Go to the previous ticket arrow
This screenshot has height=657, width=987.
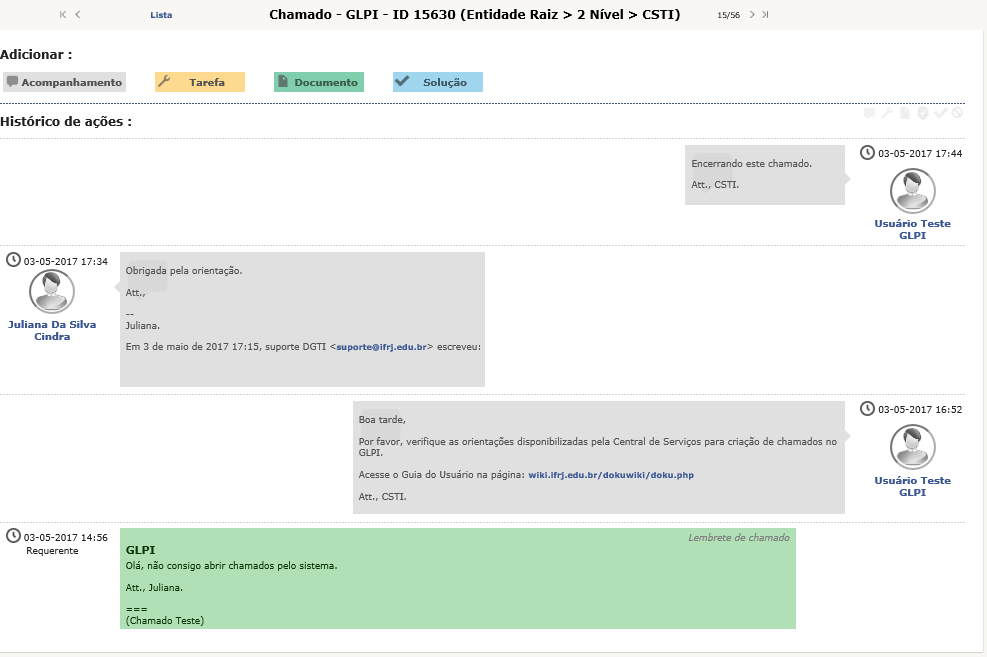point(78,15)
